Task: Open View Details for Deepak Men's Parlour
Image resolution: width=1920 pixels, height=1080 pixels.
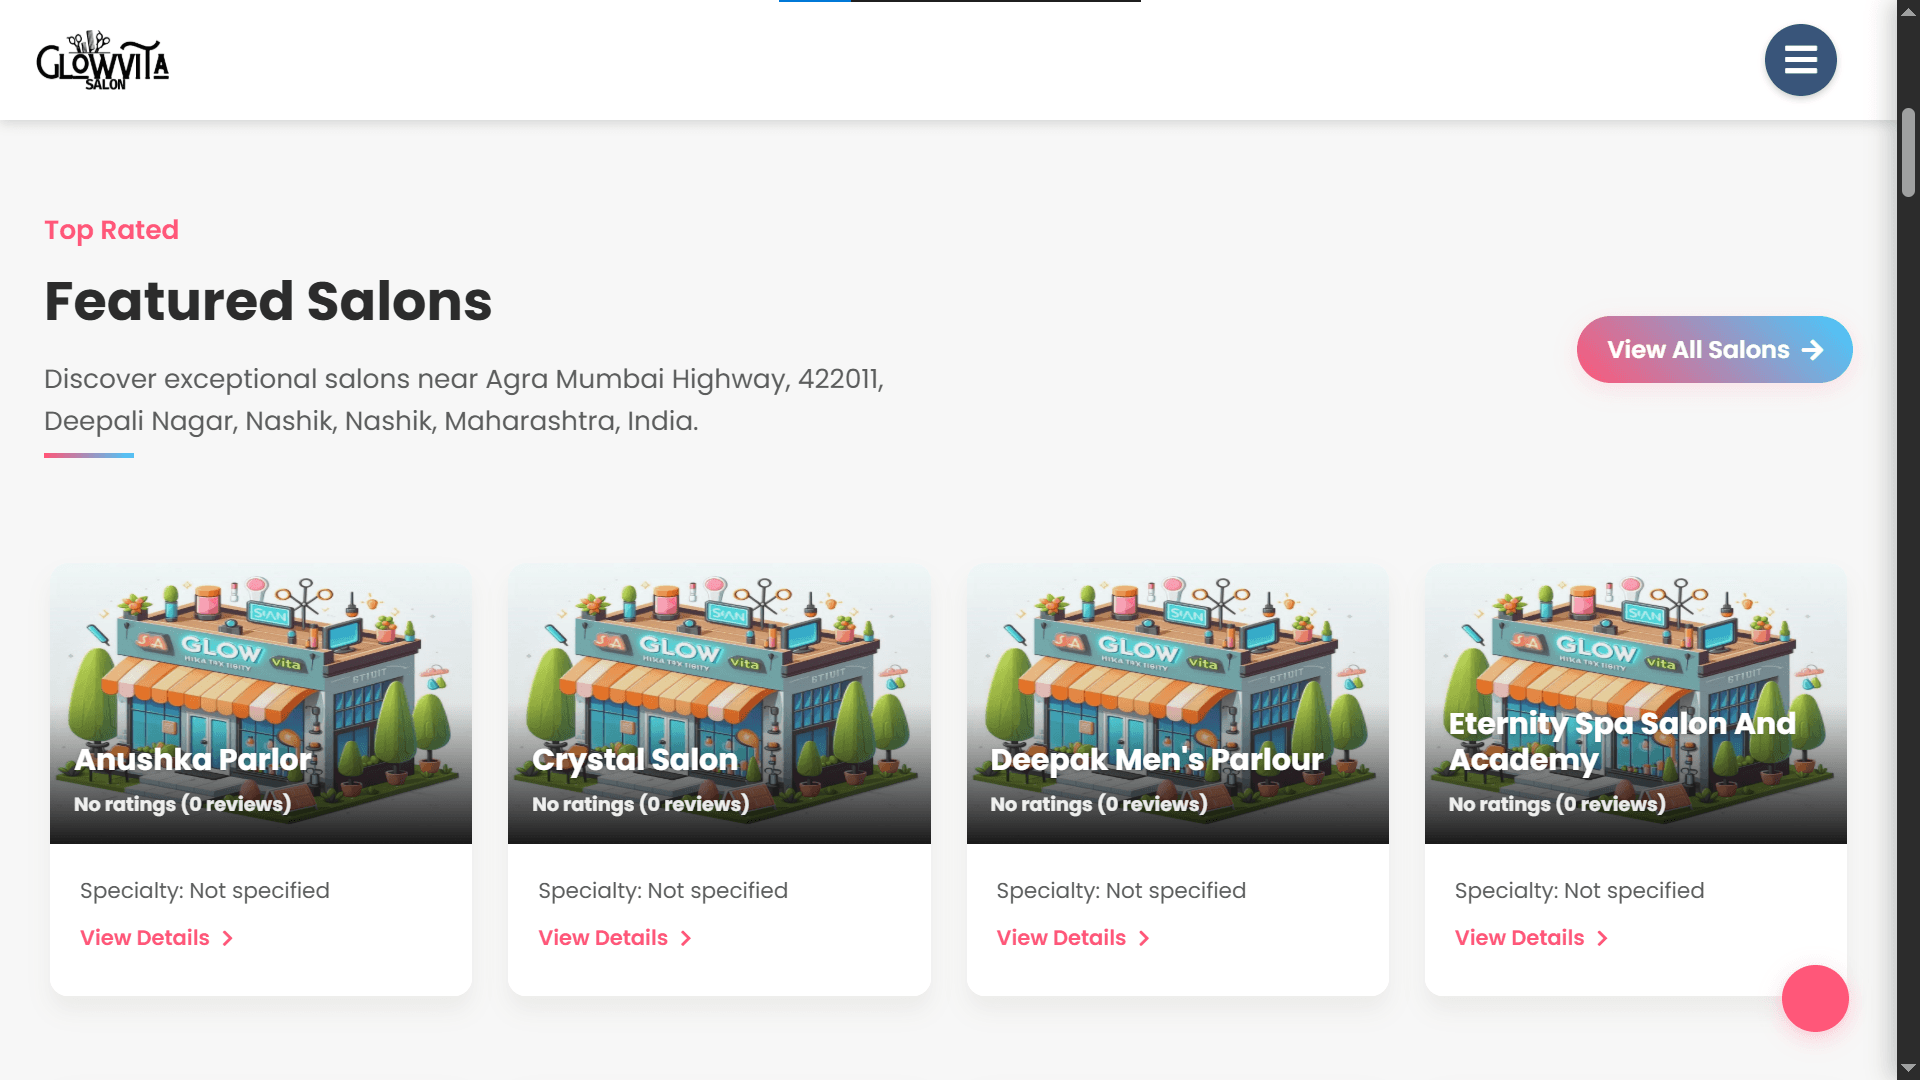Action: 1061,938
